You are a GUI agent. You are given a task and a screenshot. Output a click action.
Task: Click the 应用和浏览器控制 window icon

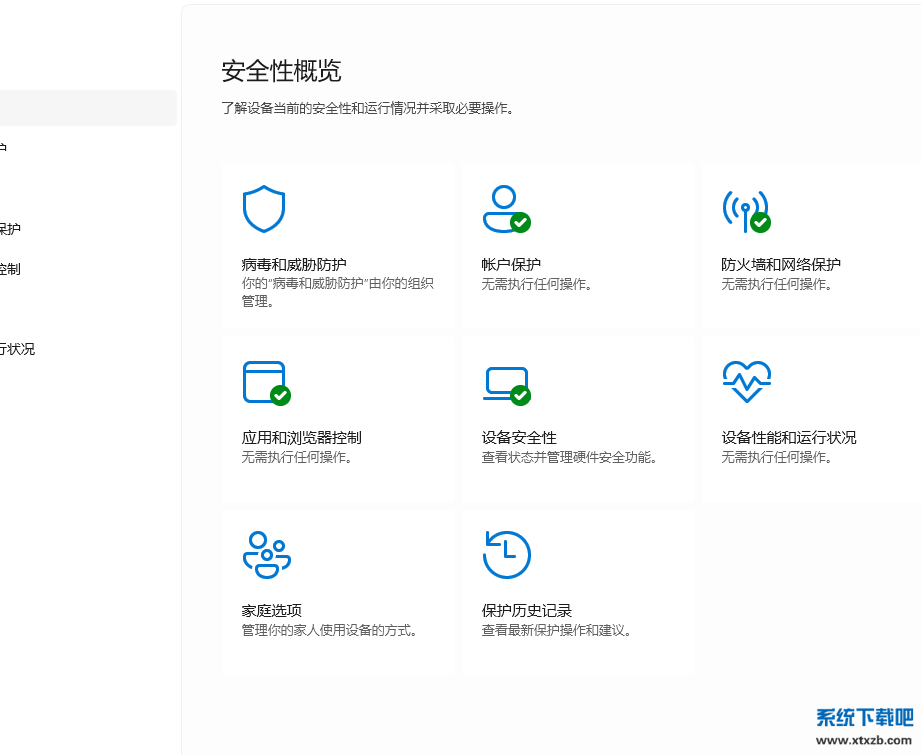(263, 382)
